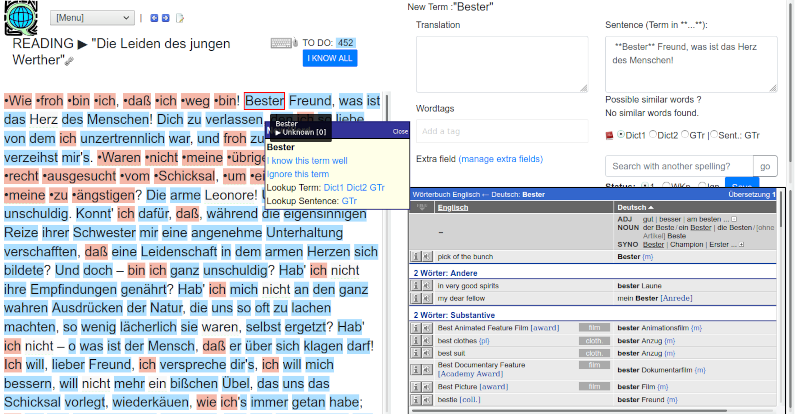The image size is (800, 414).
Task: Click info icon for bestie
Action: click(x=416, y=399)
